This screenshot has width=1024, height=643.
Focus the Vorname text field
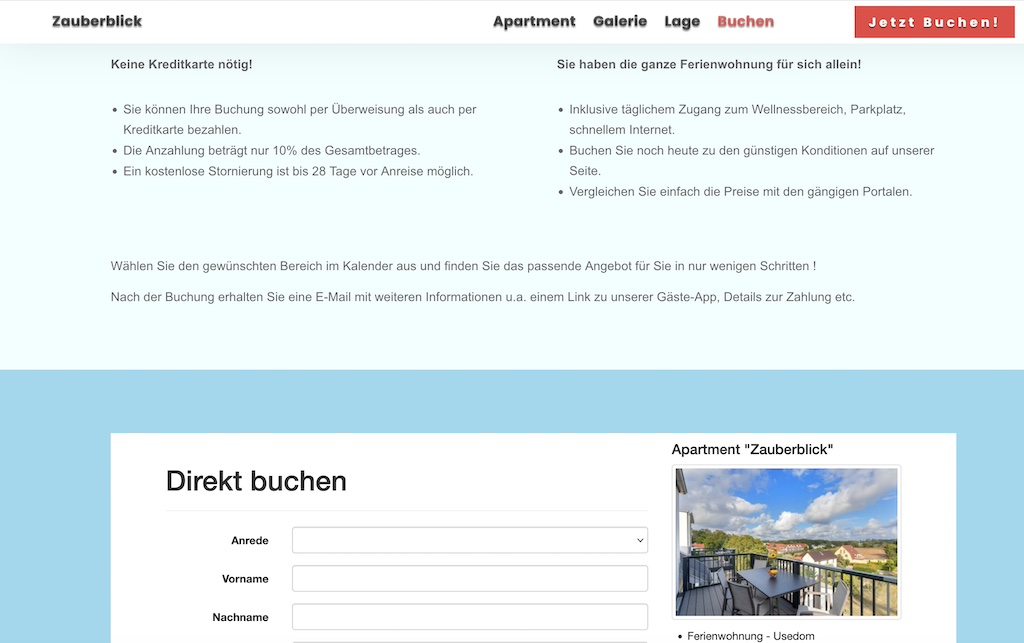click(469, 579)
